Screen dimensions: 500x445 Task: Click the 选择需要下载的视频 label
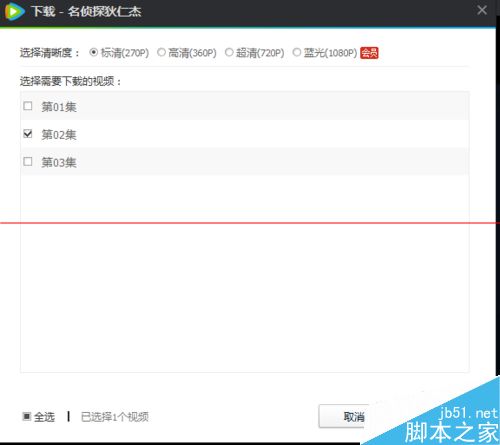click(x=70, y=81)
